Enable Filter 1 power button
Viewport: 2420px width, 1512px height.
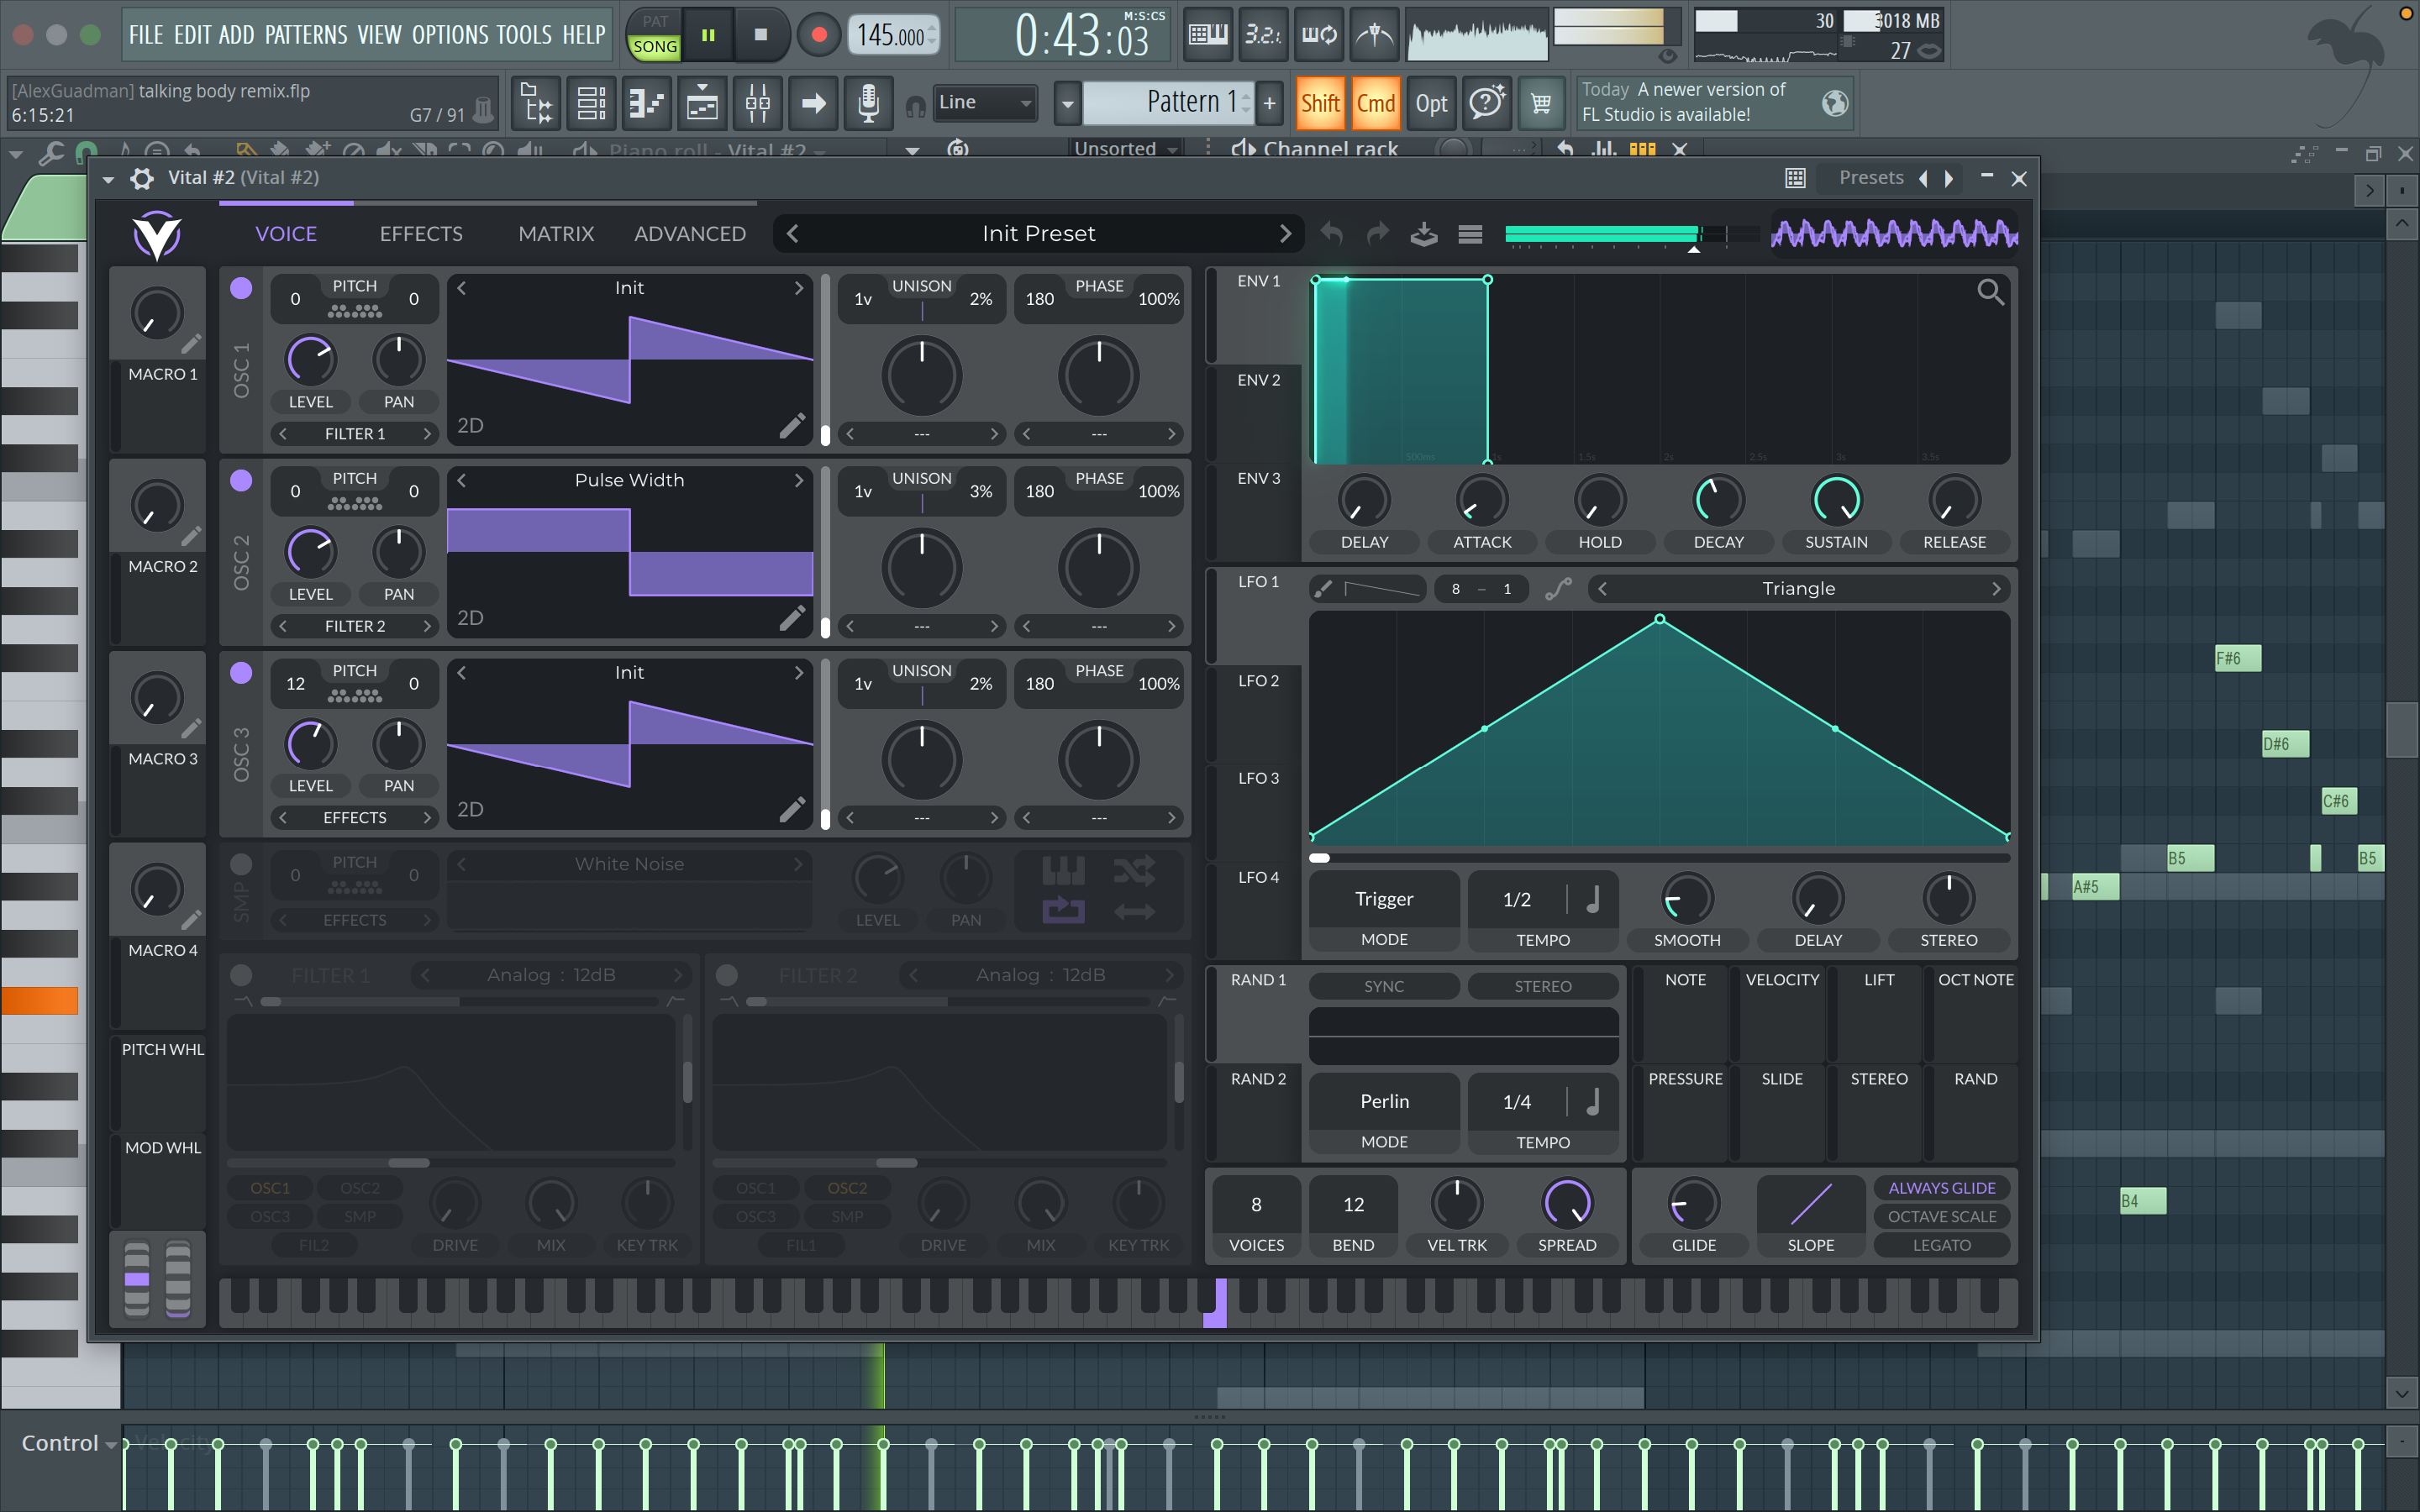pyautogui.click(x=241, y=975)
